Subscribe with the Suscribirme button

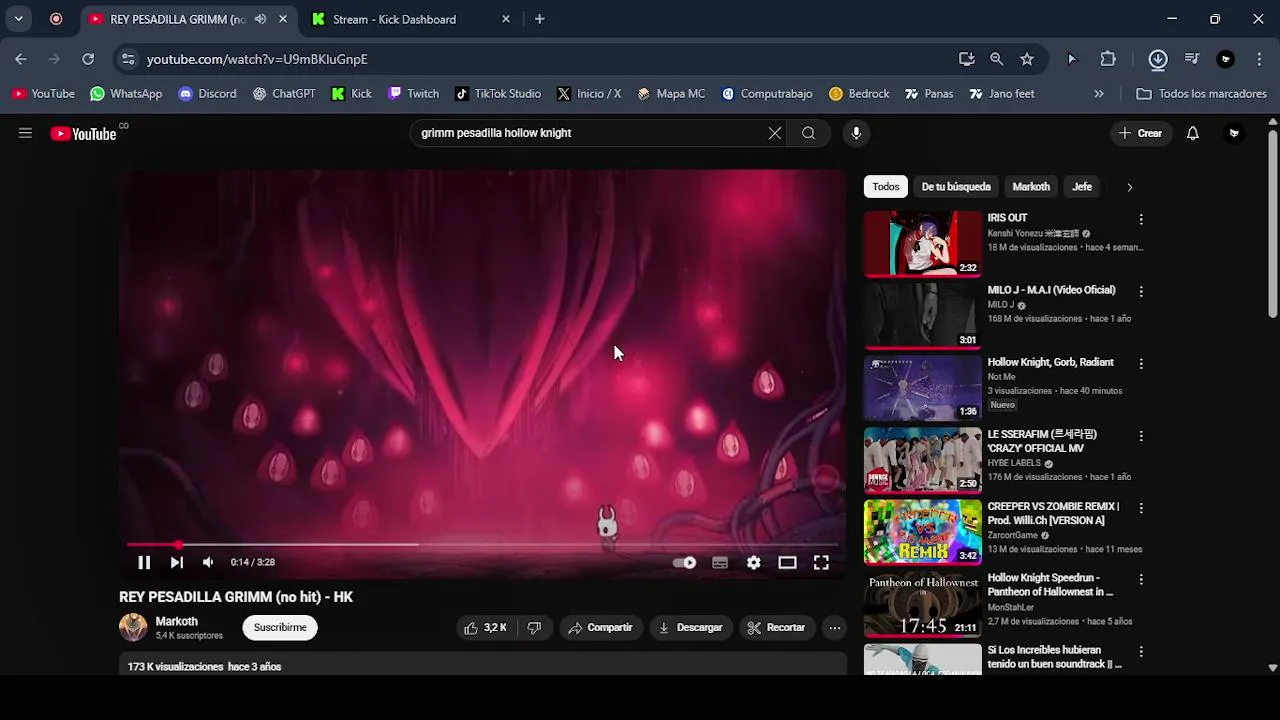click(x=280, y=628)
